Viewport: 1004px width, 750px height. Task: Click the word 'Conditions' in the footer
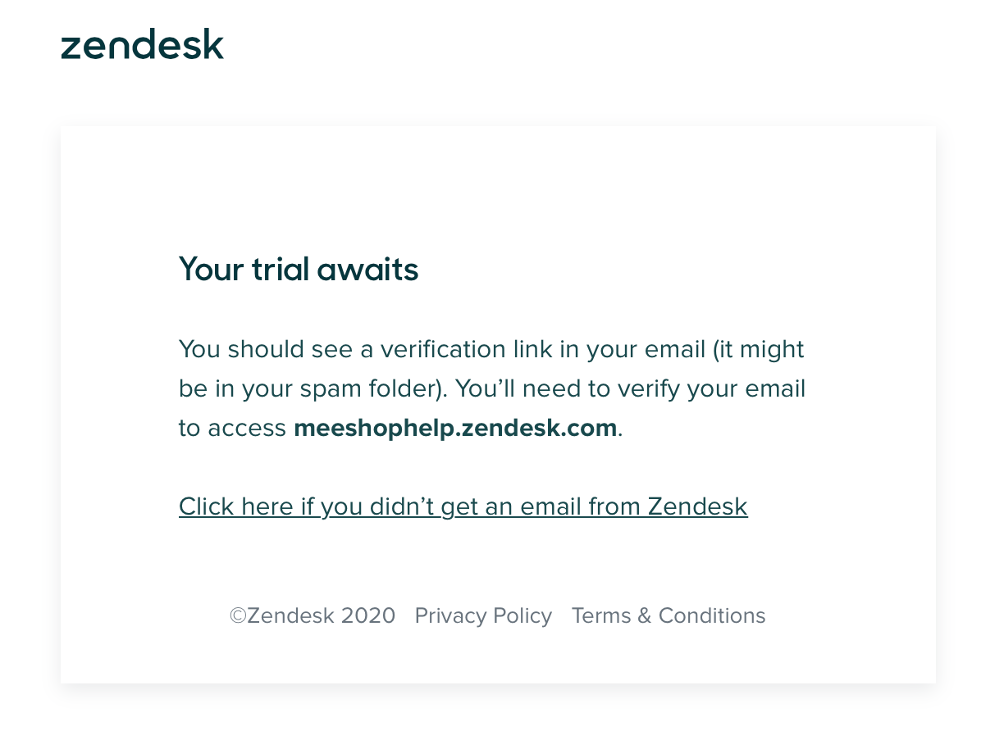point(712,615)
